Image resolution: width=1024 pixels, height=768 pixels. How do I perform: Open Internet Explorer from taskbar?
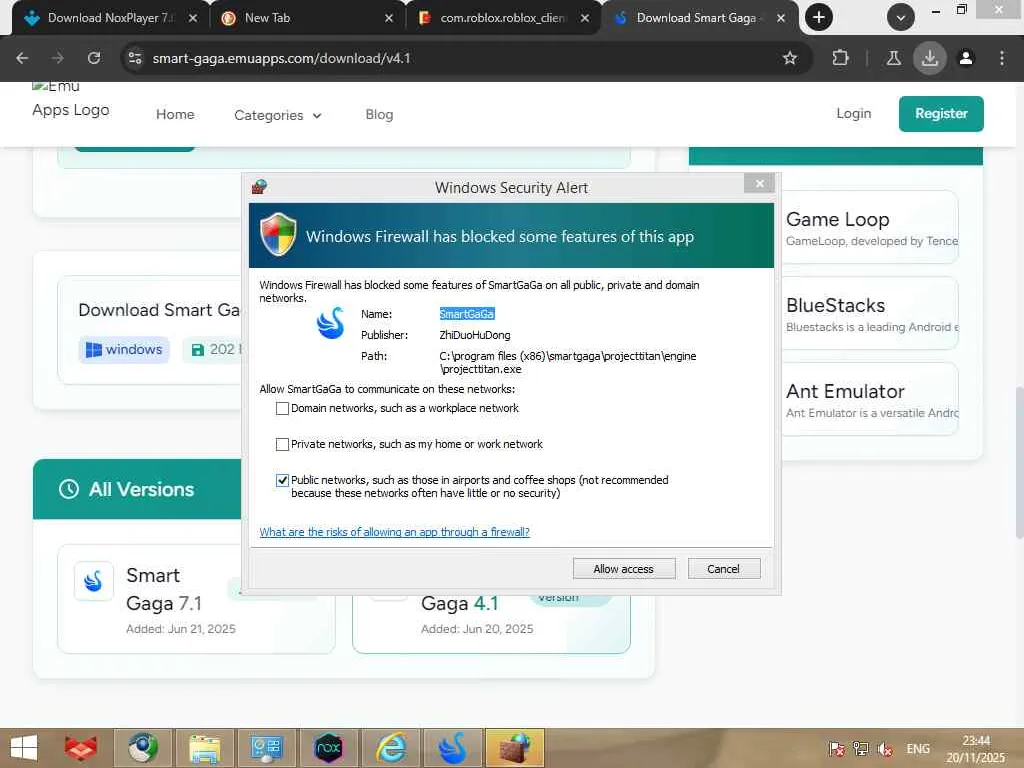[391, 748]
